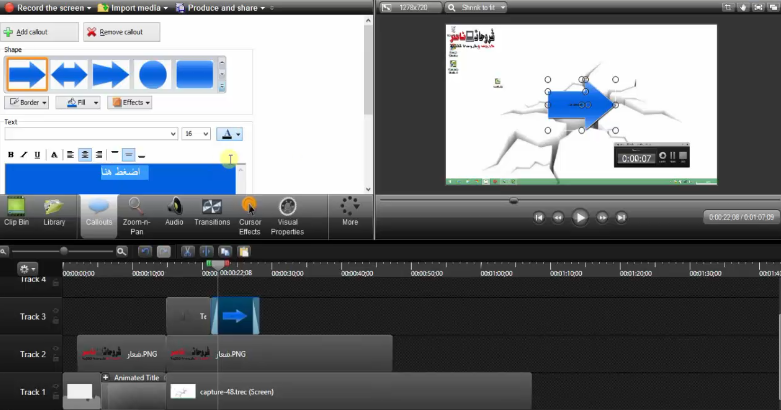This screenshot has width=781, height=410.
Task: Open the font size 16 dropdown
Action: point(196,134)
